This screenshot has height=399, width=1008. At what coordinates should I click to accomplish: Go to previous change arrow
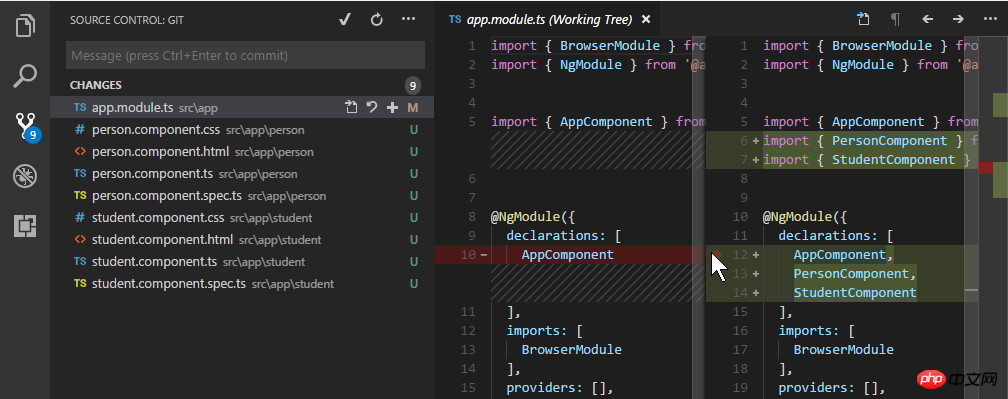[927, 19]
